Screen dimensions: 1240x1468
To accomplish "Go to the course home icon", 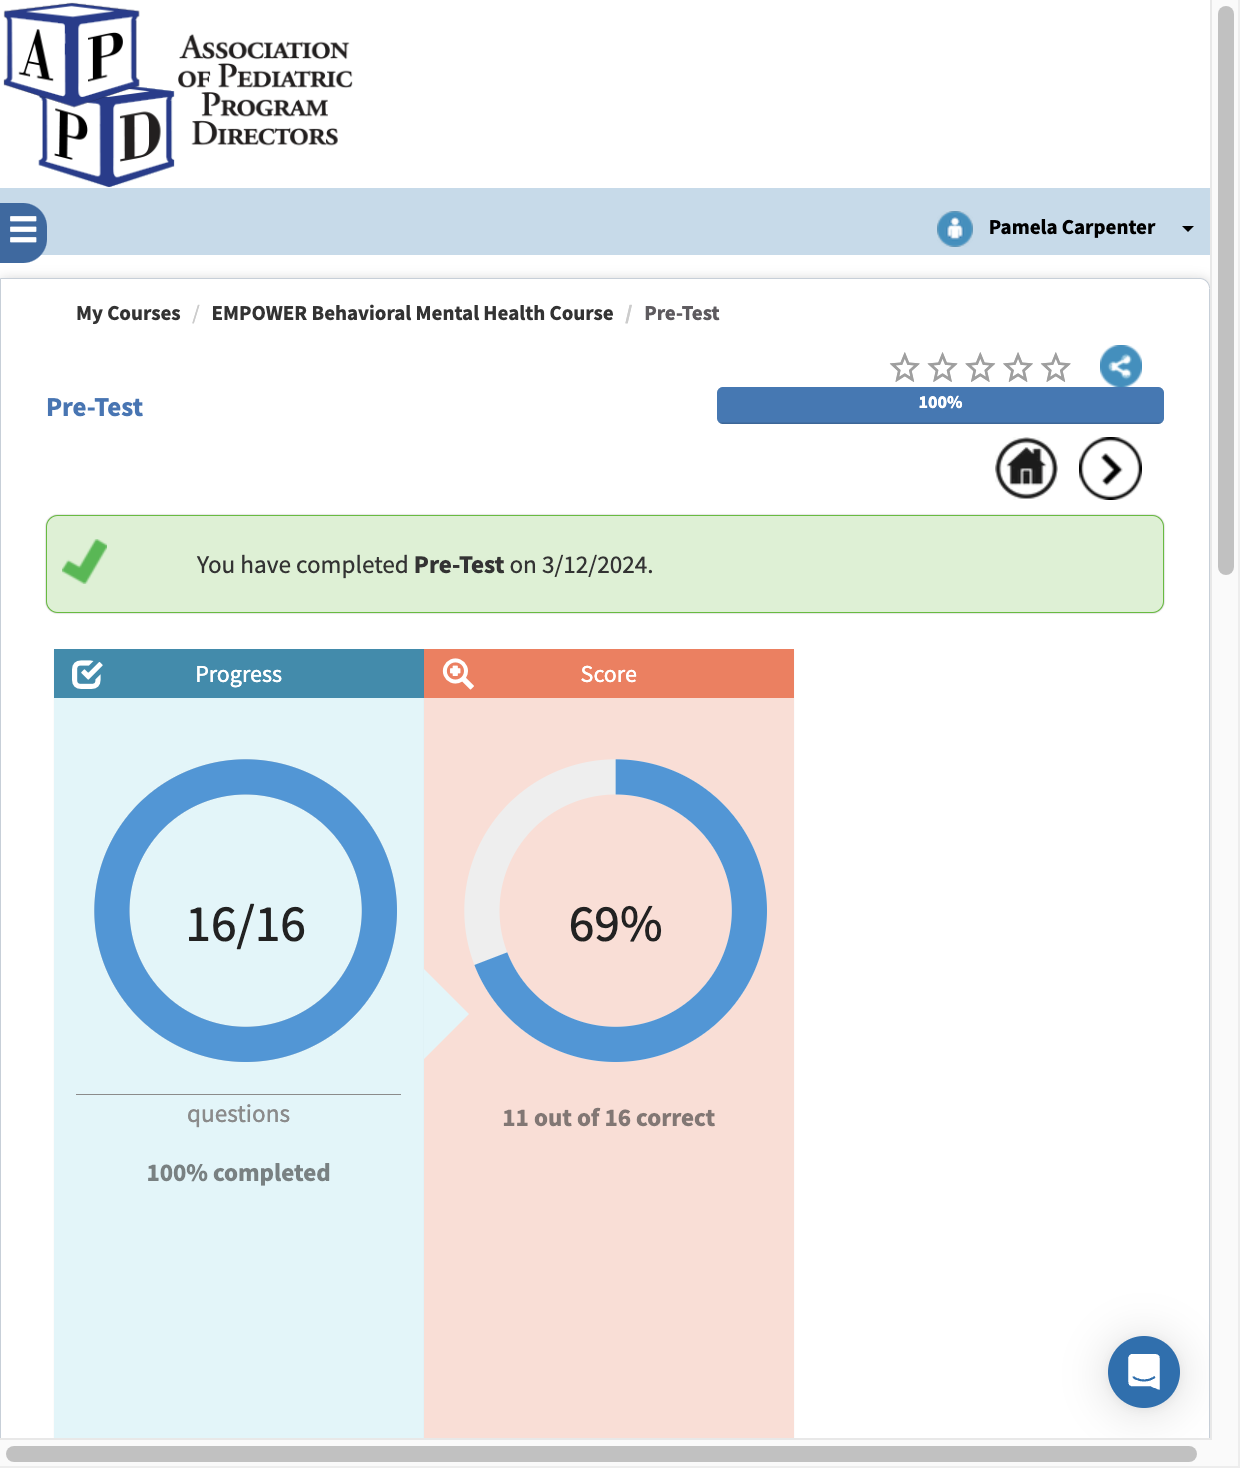I will point(1026,468).
